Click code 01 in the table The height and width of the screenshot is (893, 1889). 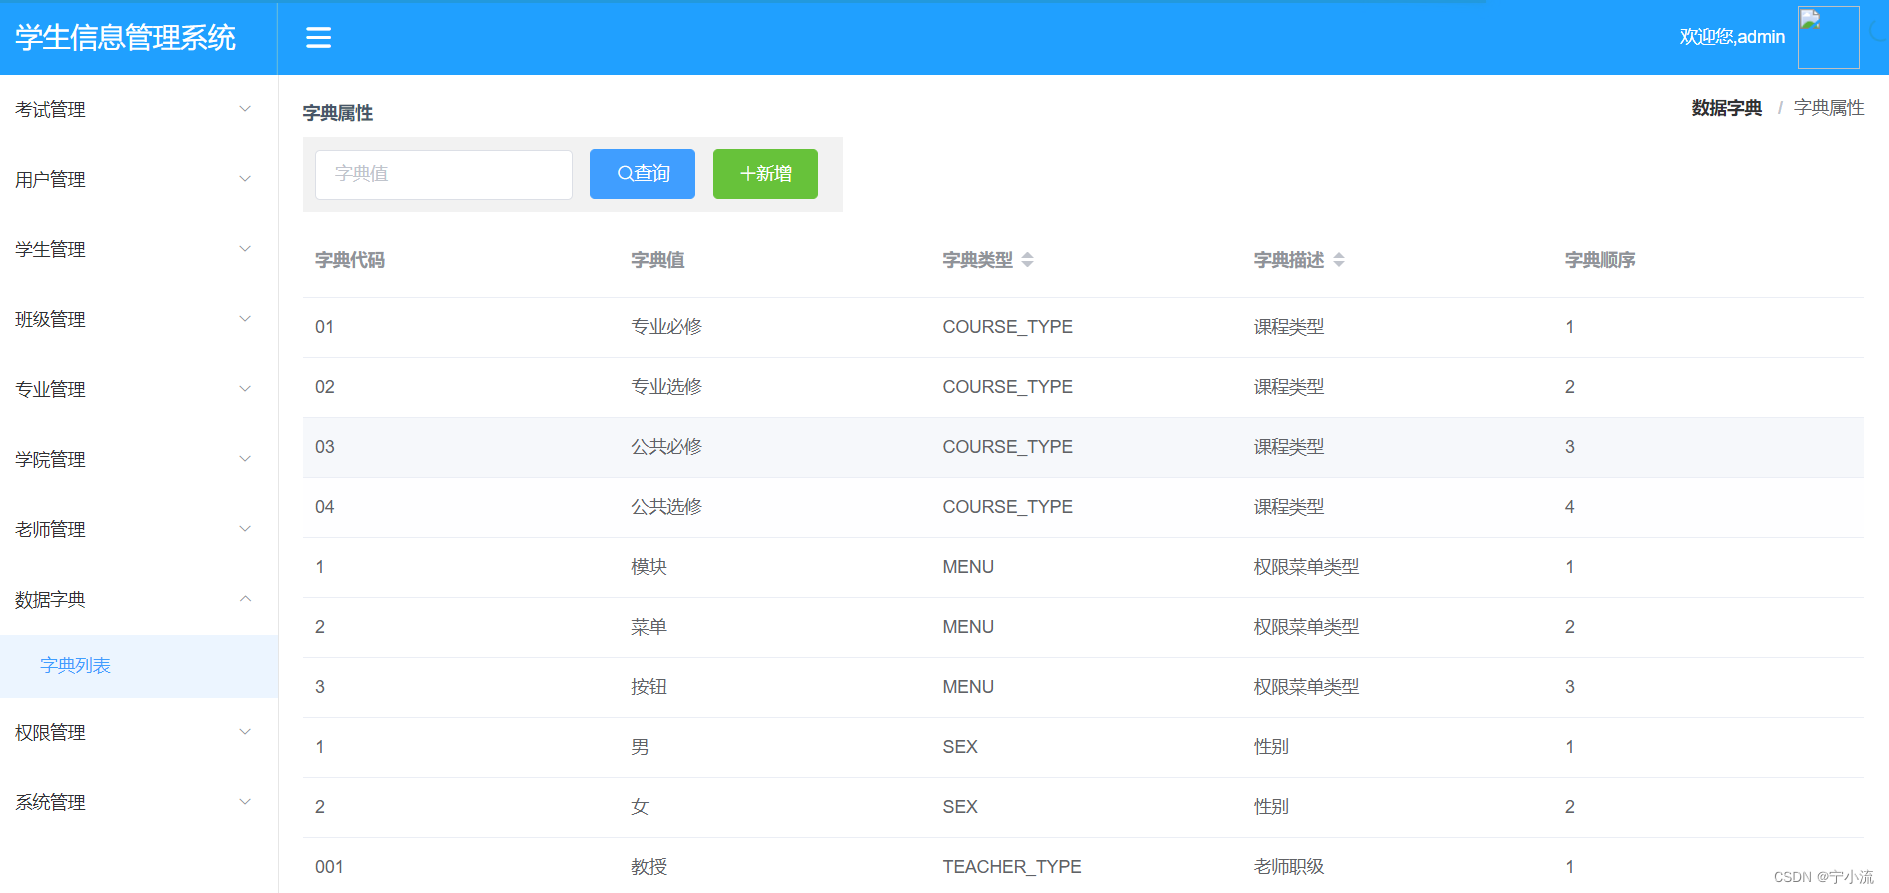pyautogui.click(x=325, y=327)
